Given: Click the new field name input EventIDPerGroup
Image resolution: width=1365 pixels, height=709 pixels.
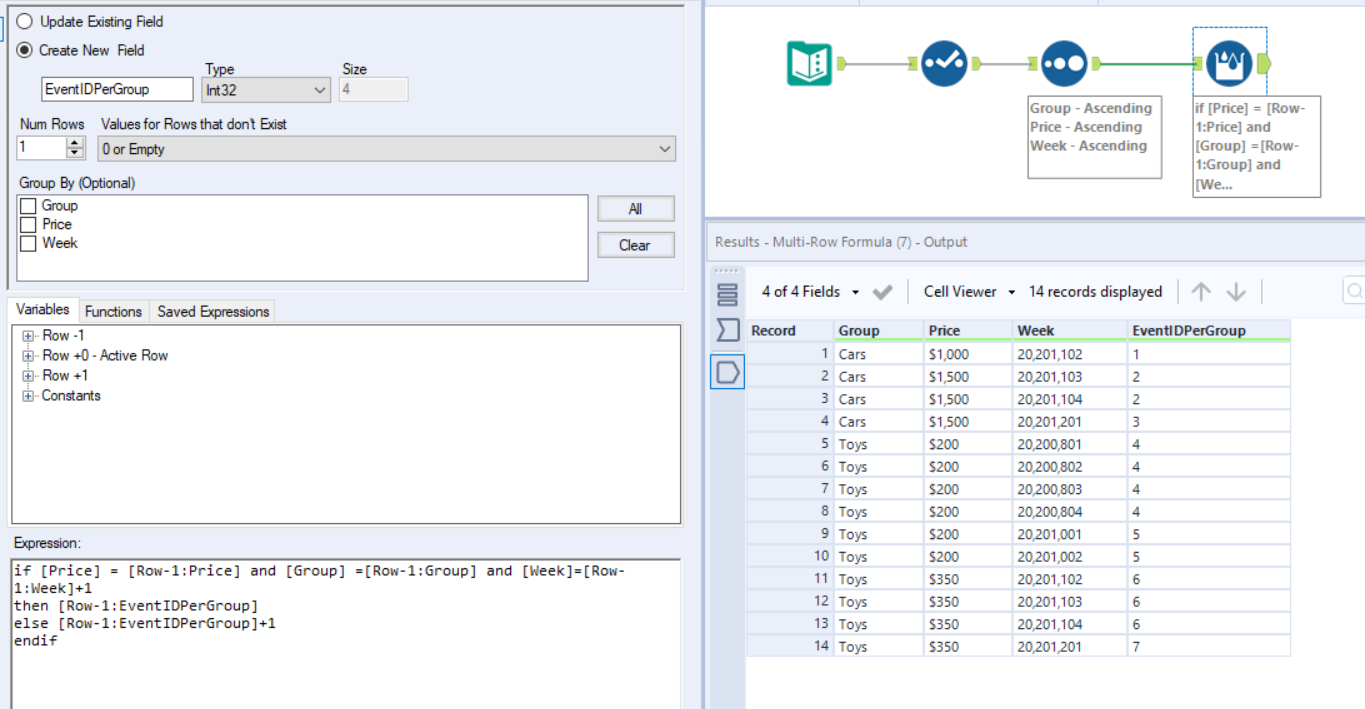Looking at the screenshot, I should click(117, 89).
